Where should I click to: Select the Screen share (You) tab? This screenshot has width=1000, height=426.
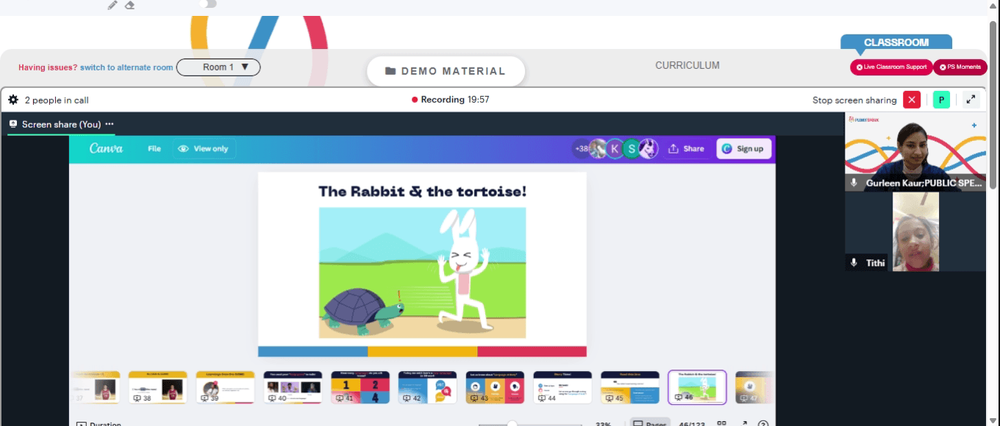[61, 124]
